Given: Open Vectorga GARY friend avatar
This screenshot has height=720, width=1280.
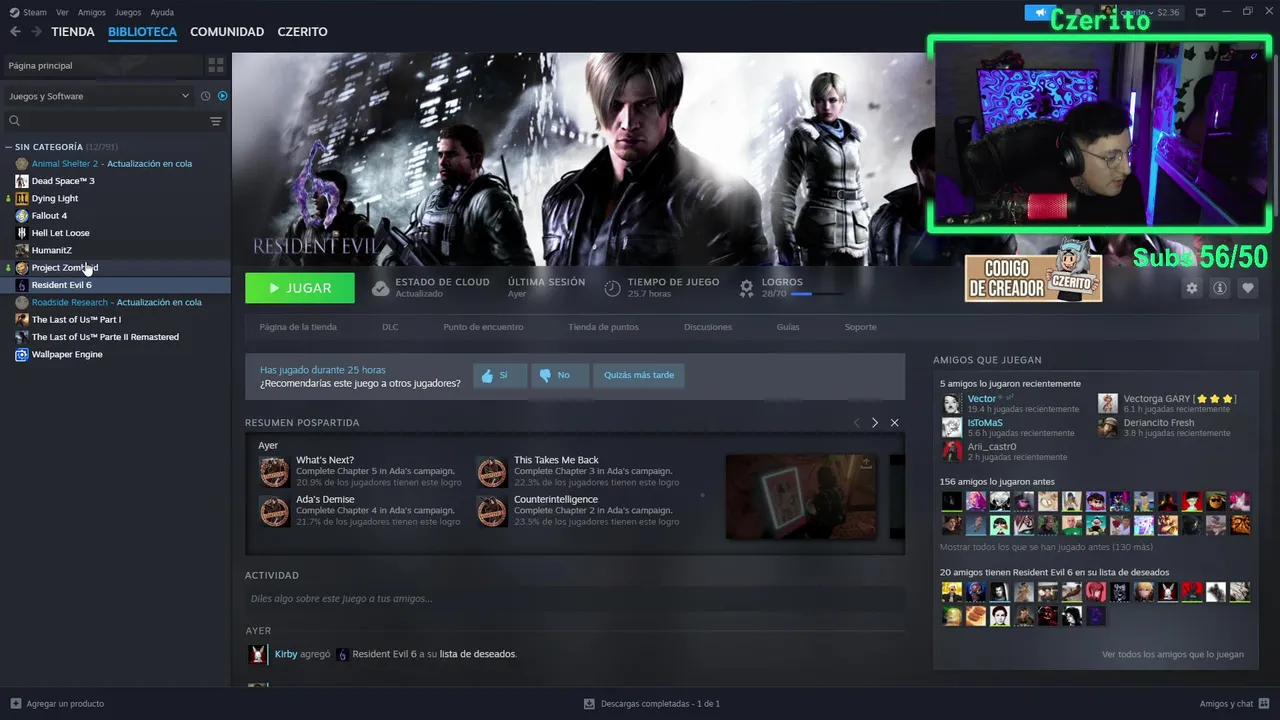Looking at the screenshot, I should [x=1107, y=403].
